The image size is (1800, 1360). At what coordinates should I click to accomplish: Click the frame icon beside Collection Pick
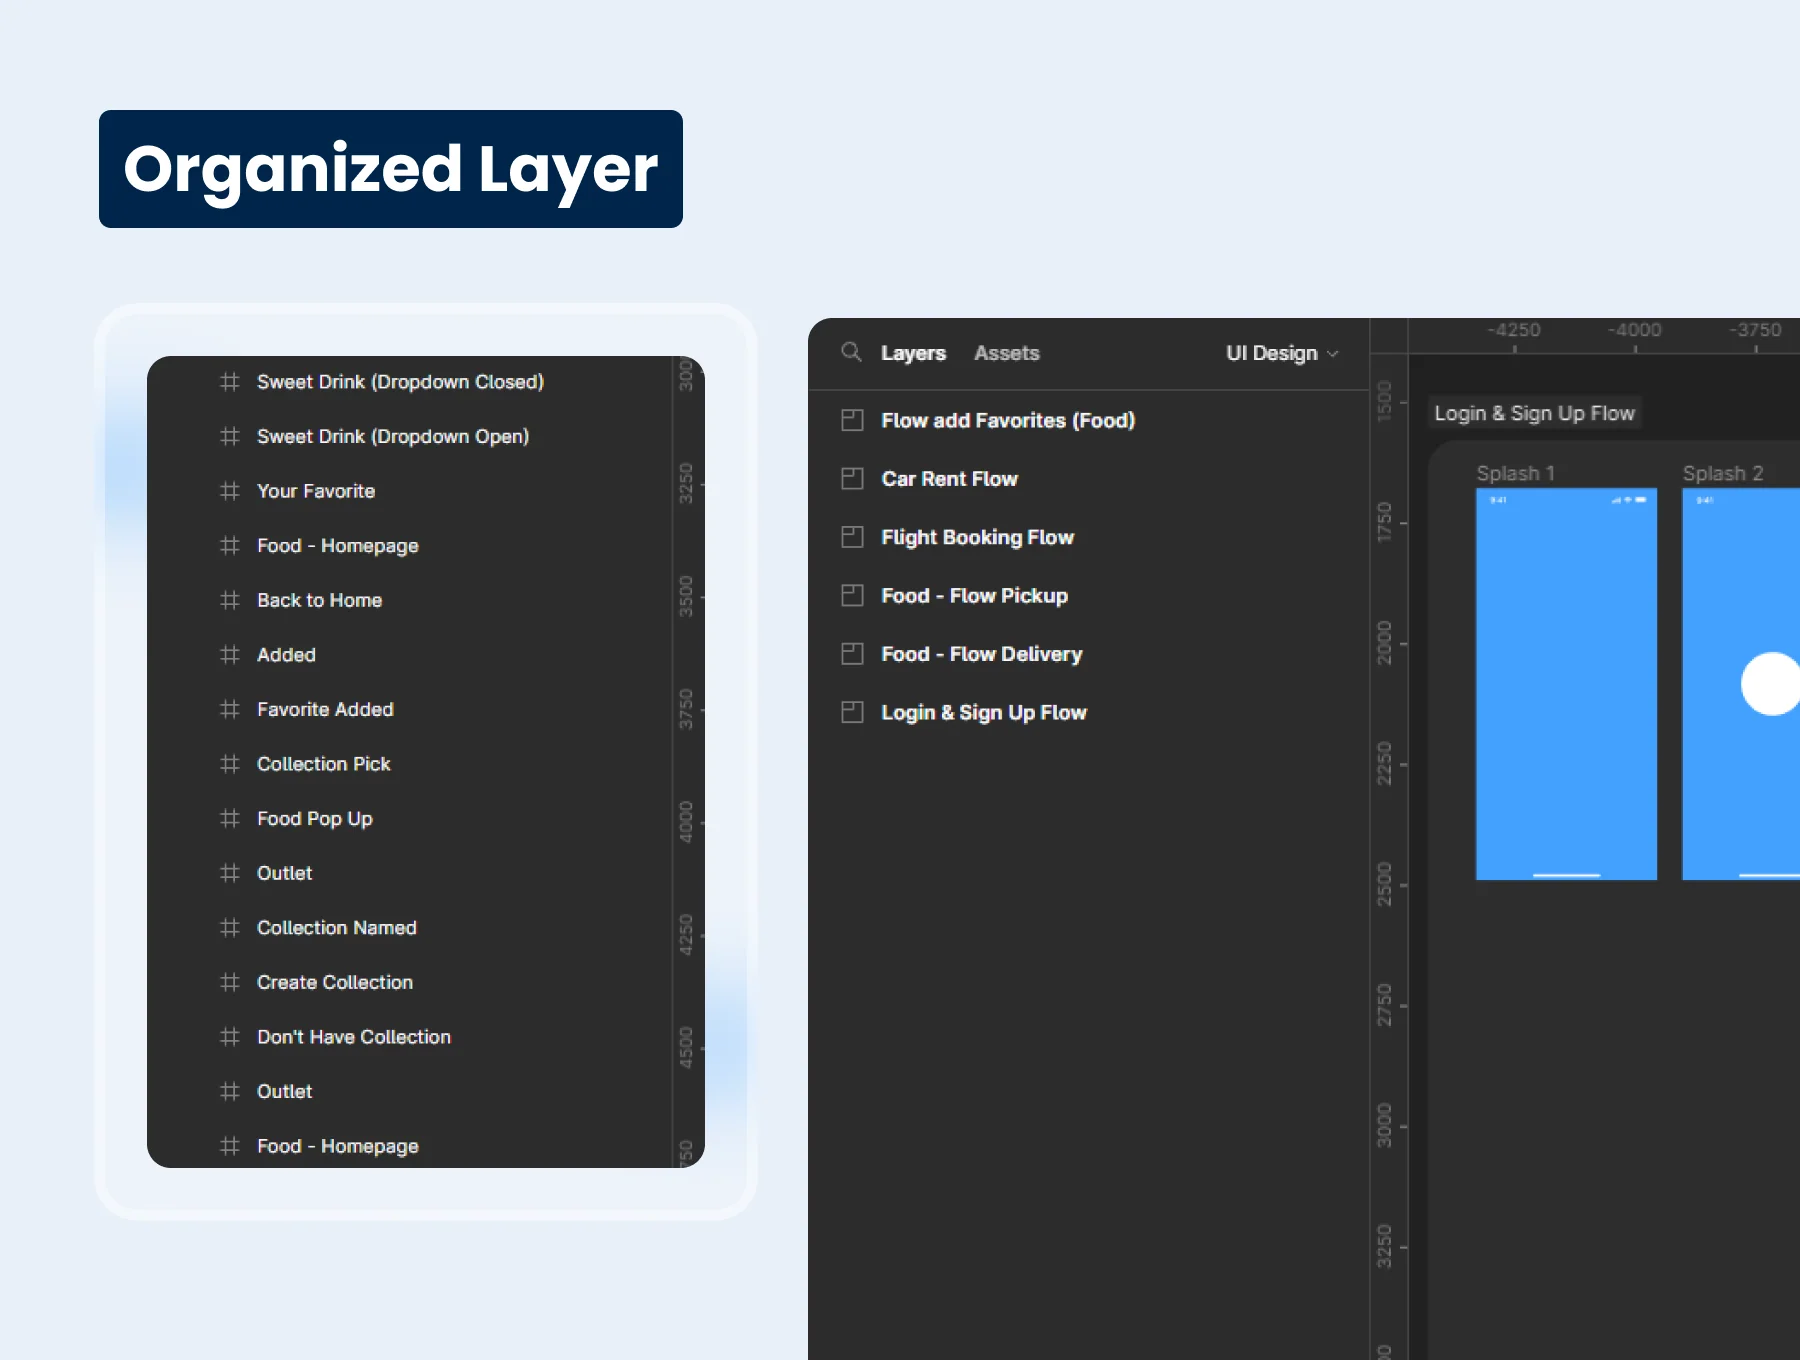click(230, 764)
